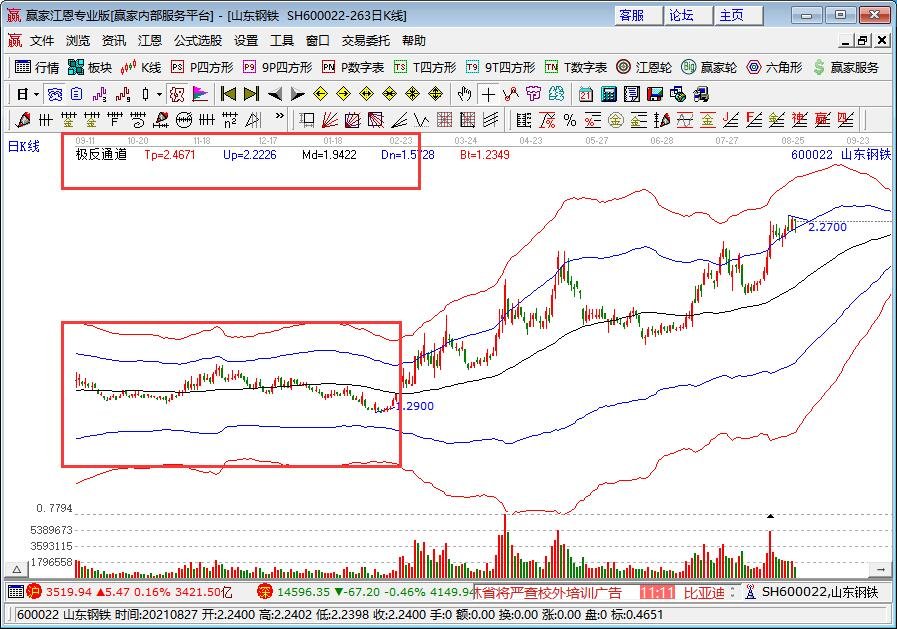The height and width of the screenshot is (629, 897).
Task: Select the zigzag wave line tool
Action: [422, 120]
